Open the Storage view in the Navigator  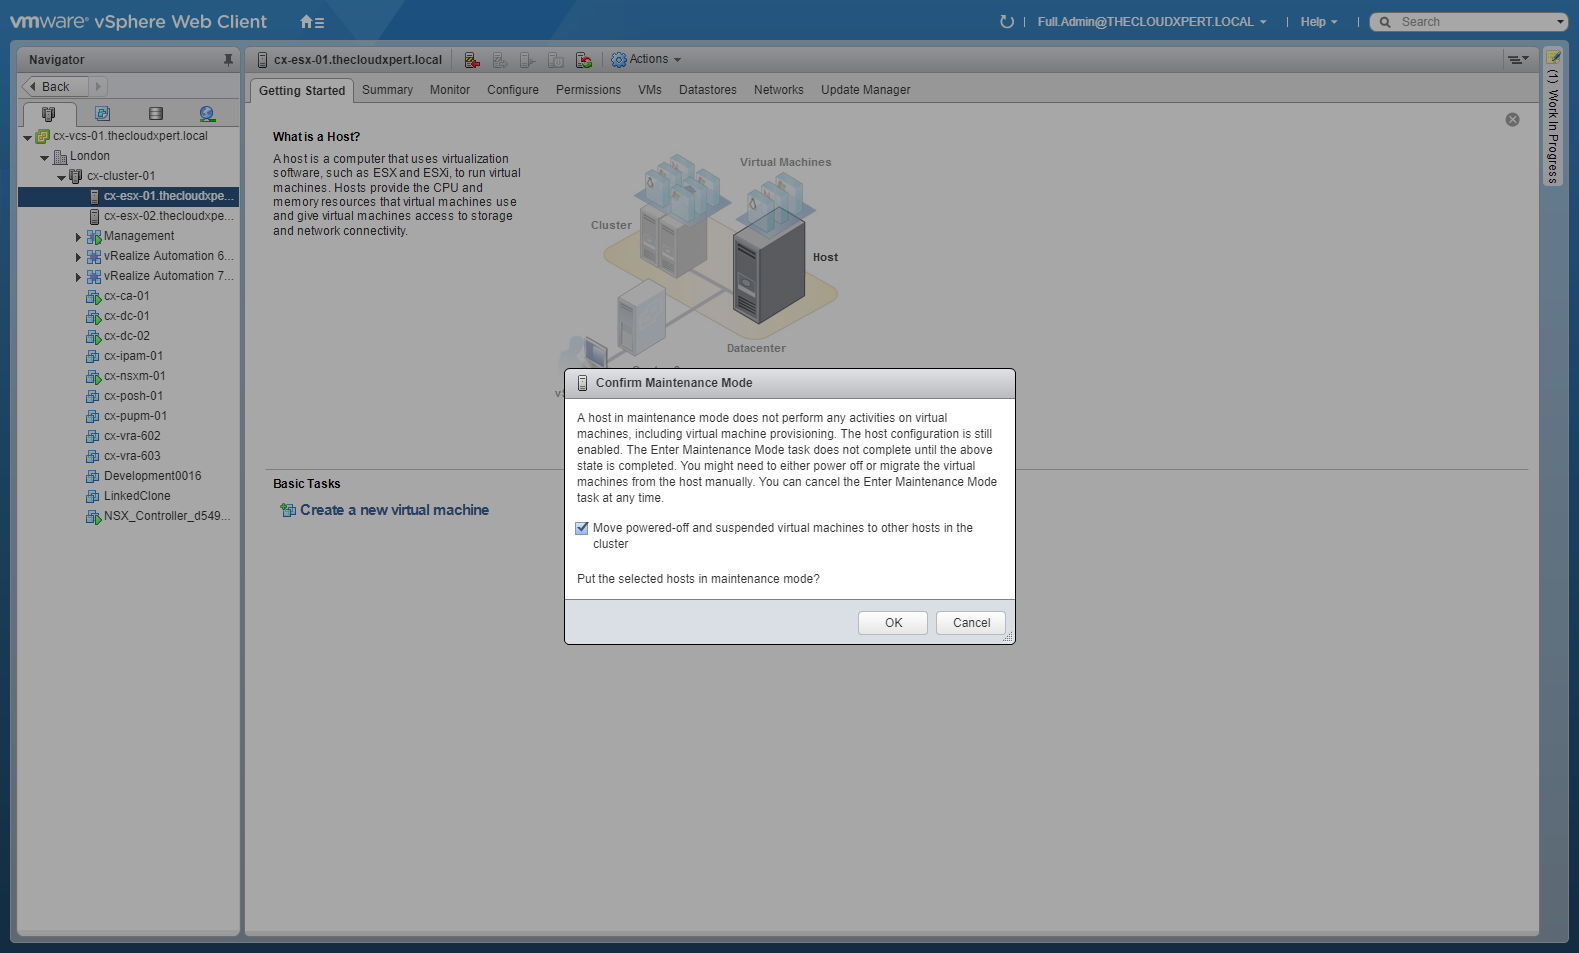click(155, 114)
